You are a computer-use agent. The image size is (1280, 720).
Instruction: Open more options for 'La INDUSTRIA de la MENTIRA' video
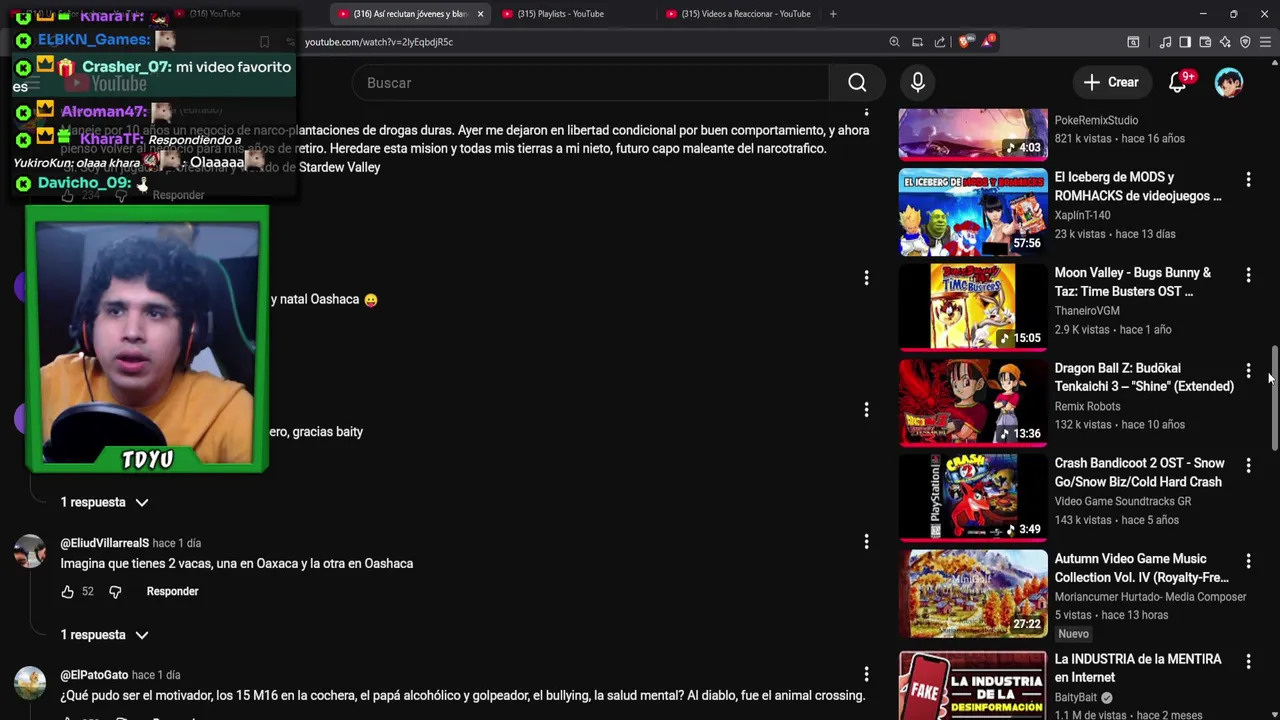(x=1248, y=662)
